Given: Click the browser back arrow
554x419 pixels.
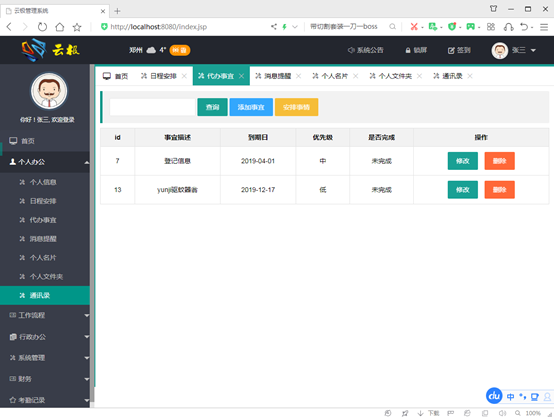Looking at the screenshot, I should pyautogui.click(x=10, y=27).
